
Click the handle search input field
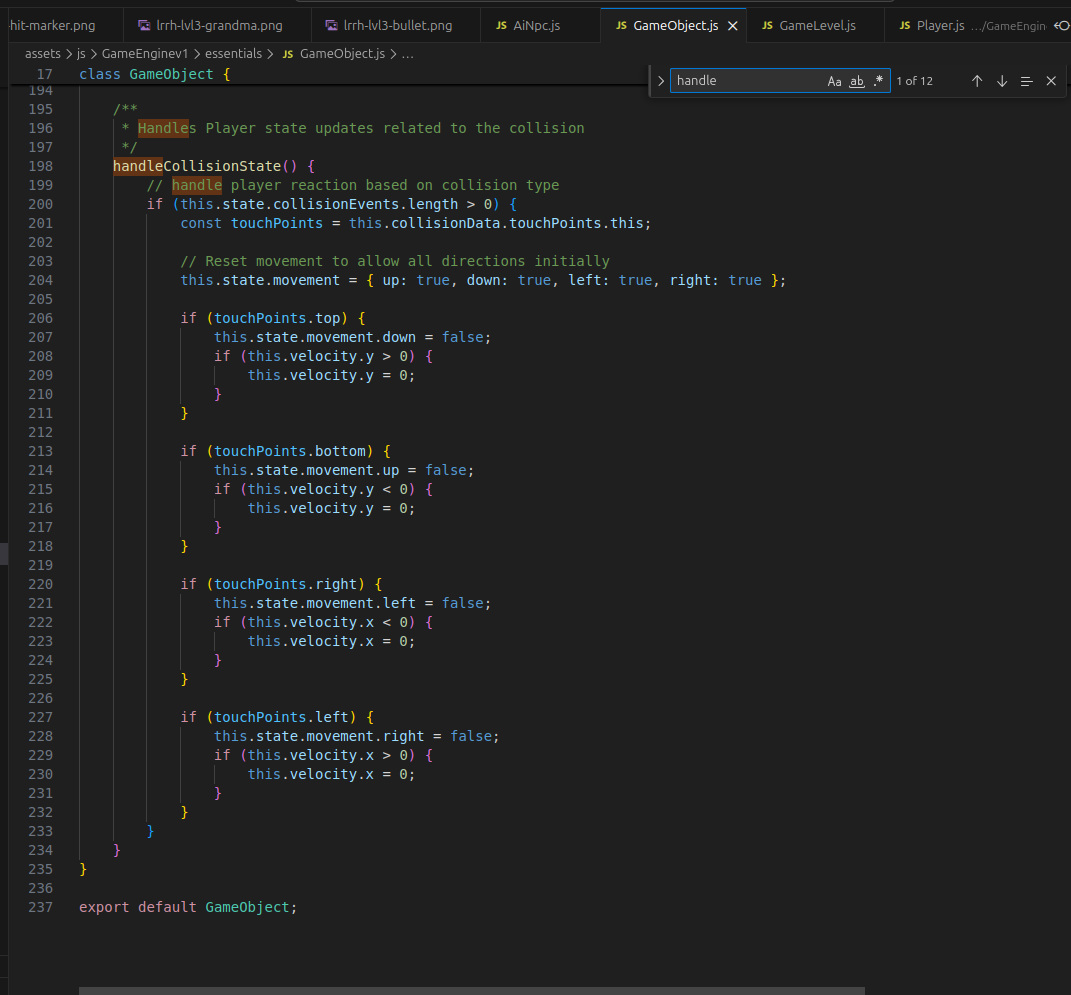coord(747,81)
